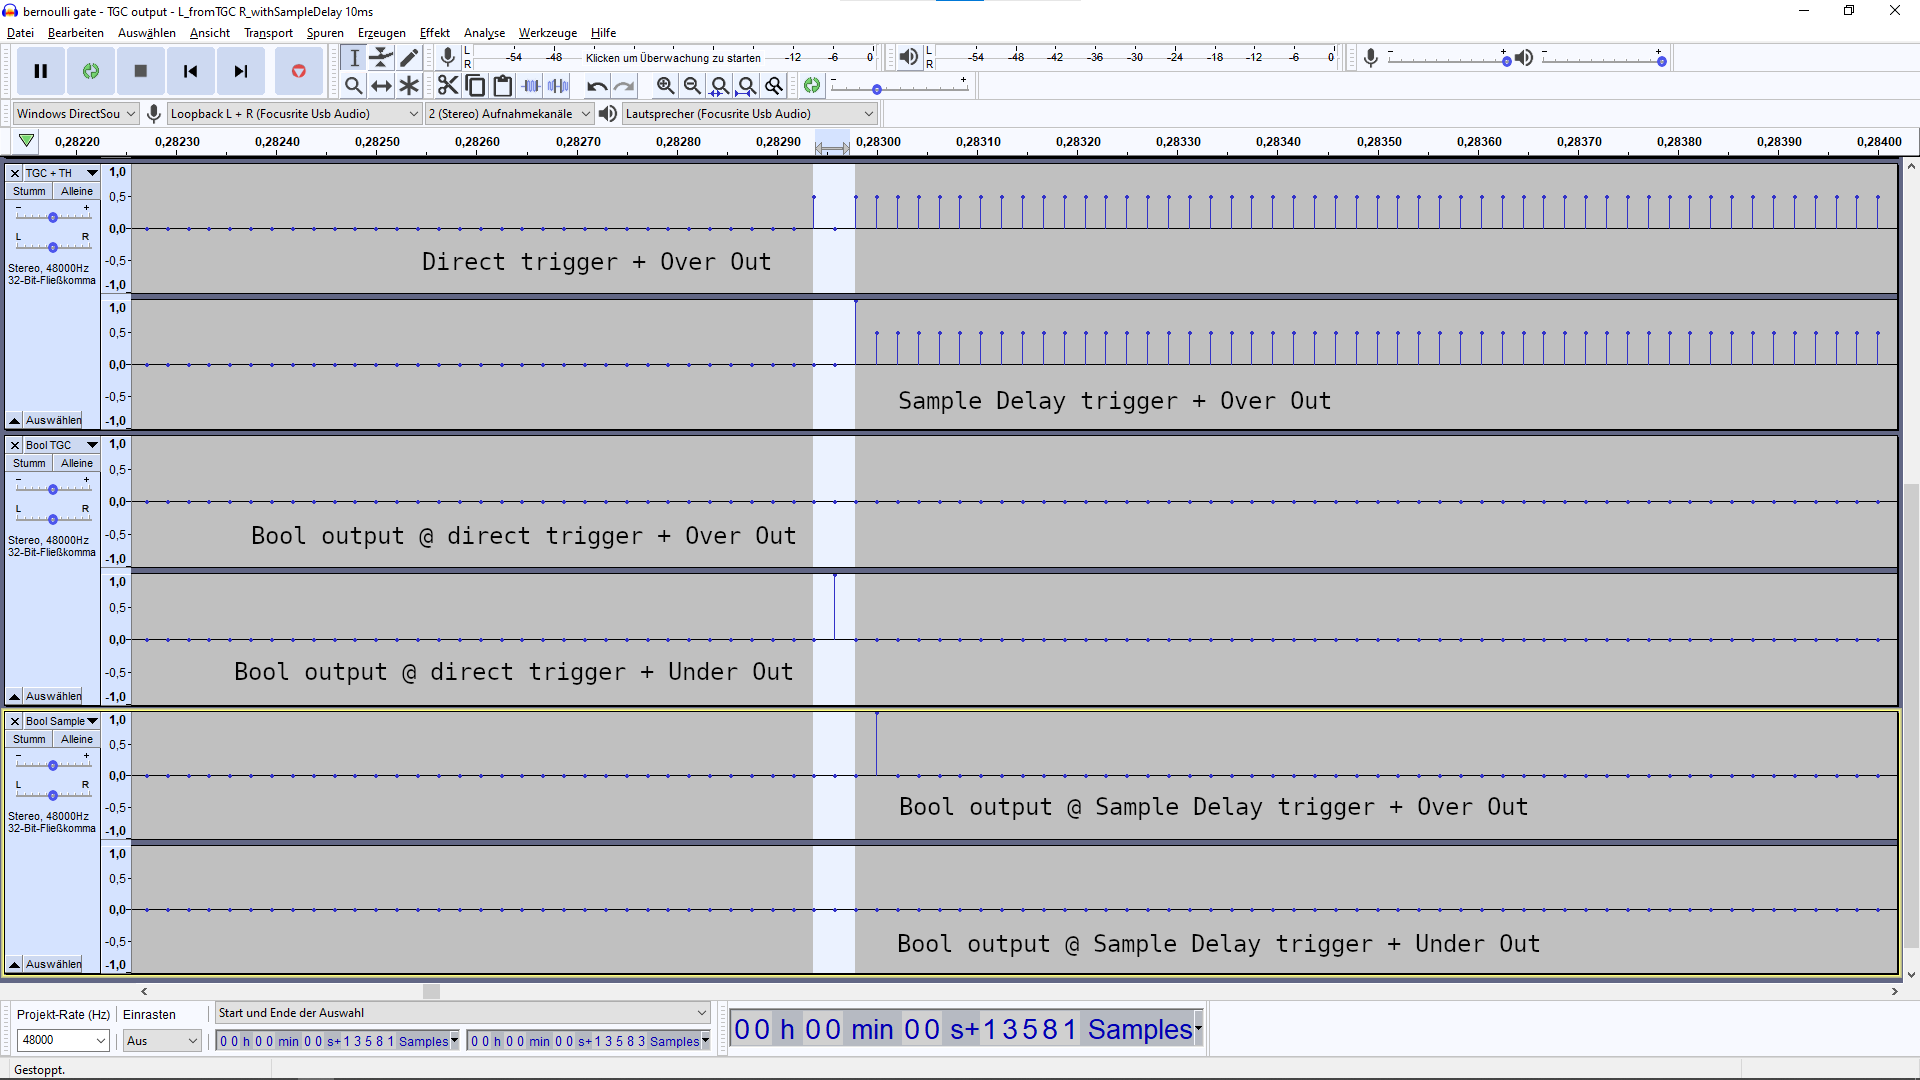Open the Windows DirectSound host dropdown

(75, 114)
